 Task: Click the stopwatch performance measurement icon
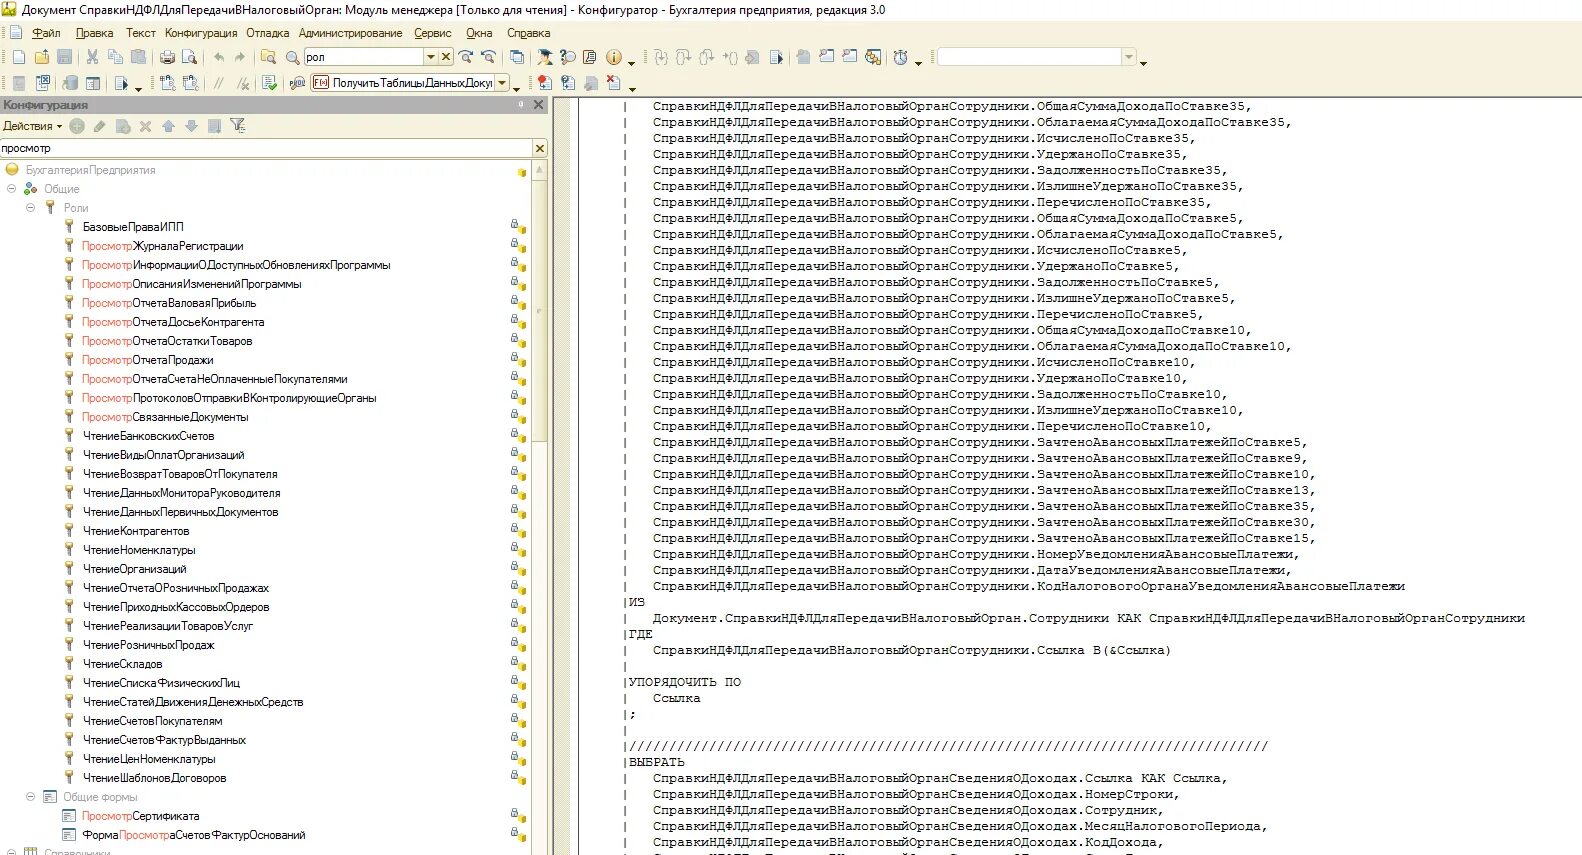click(901, 57)
